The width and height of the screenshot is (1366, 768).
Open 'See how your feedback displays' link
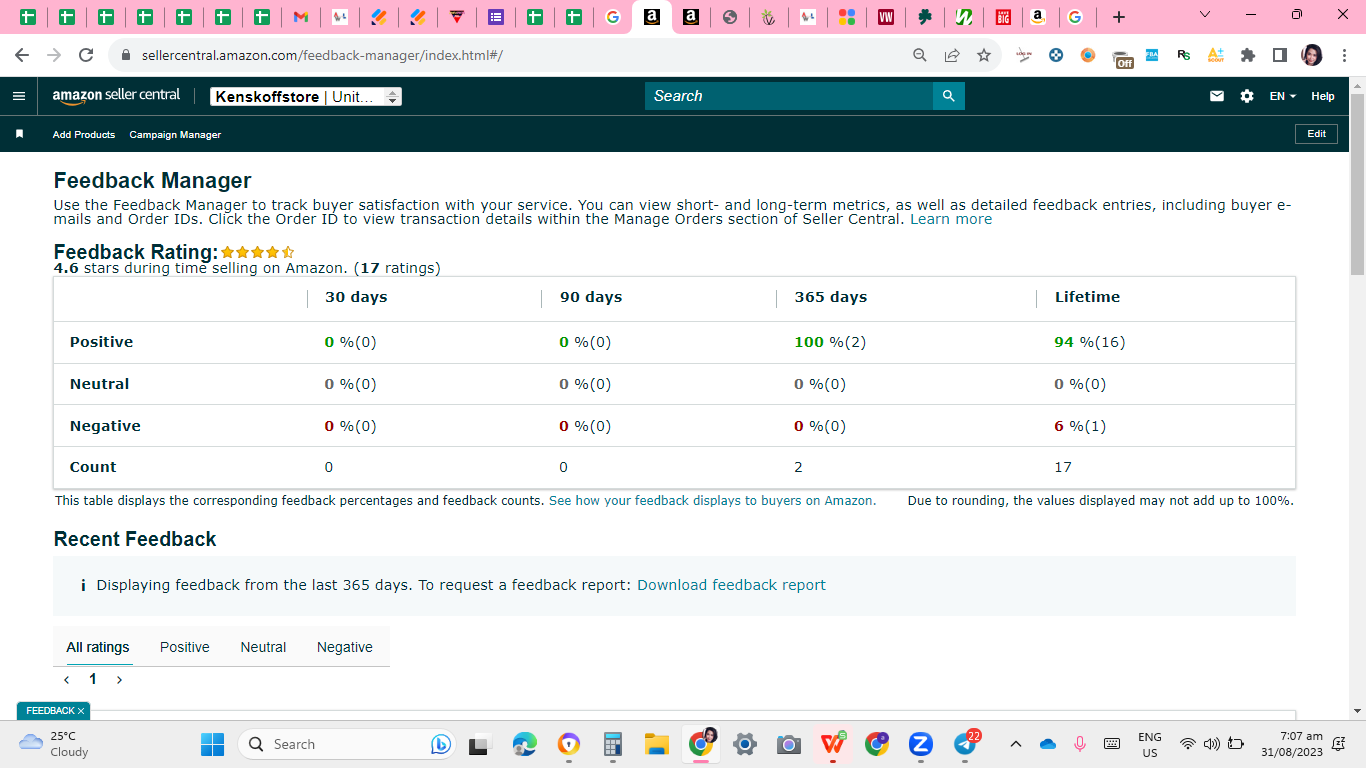click(x=712, y=501)
